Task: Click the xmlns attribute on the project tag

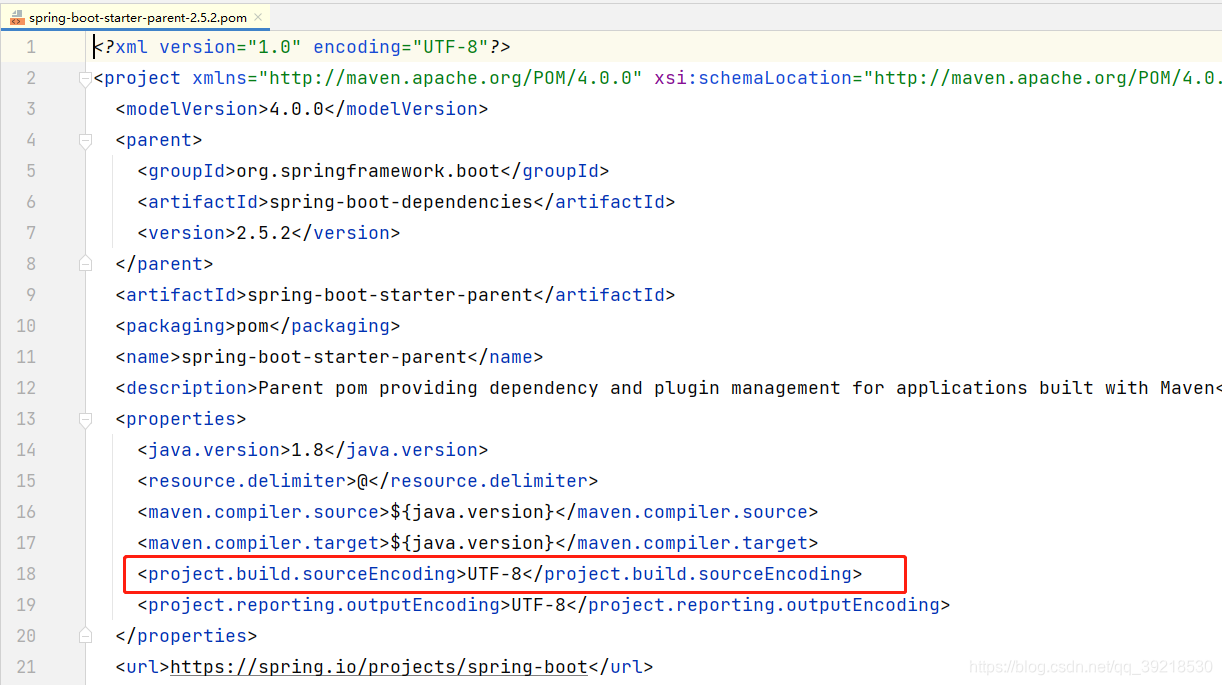Action: coord(417,79)
